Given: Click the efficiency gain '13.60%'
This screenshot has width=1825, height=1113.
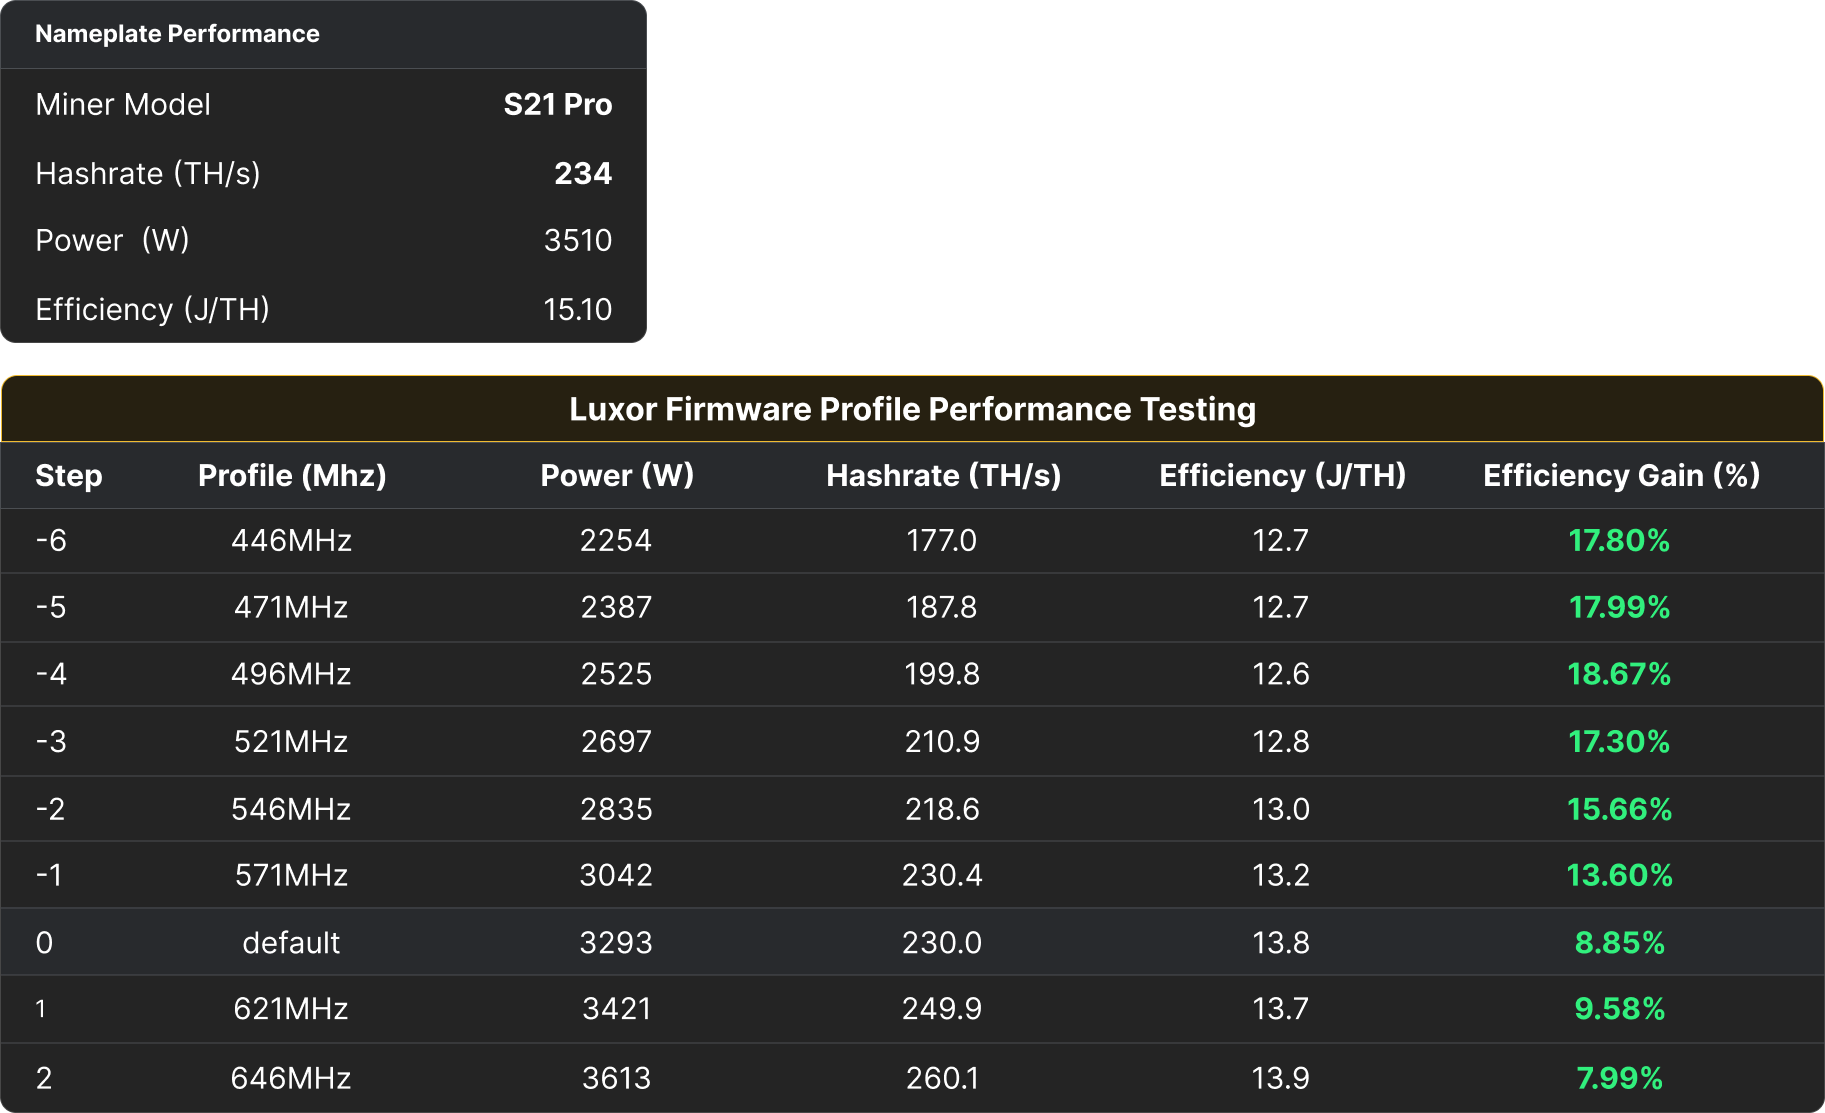Looking at the screenshot, I should (x=1619, y=875).
